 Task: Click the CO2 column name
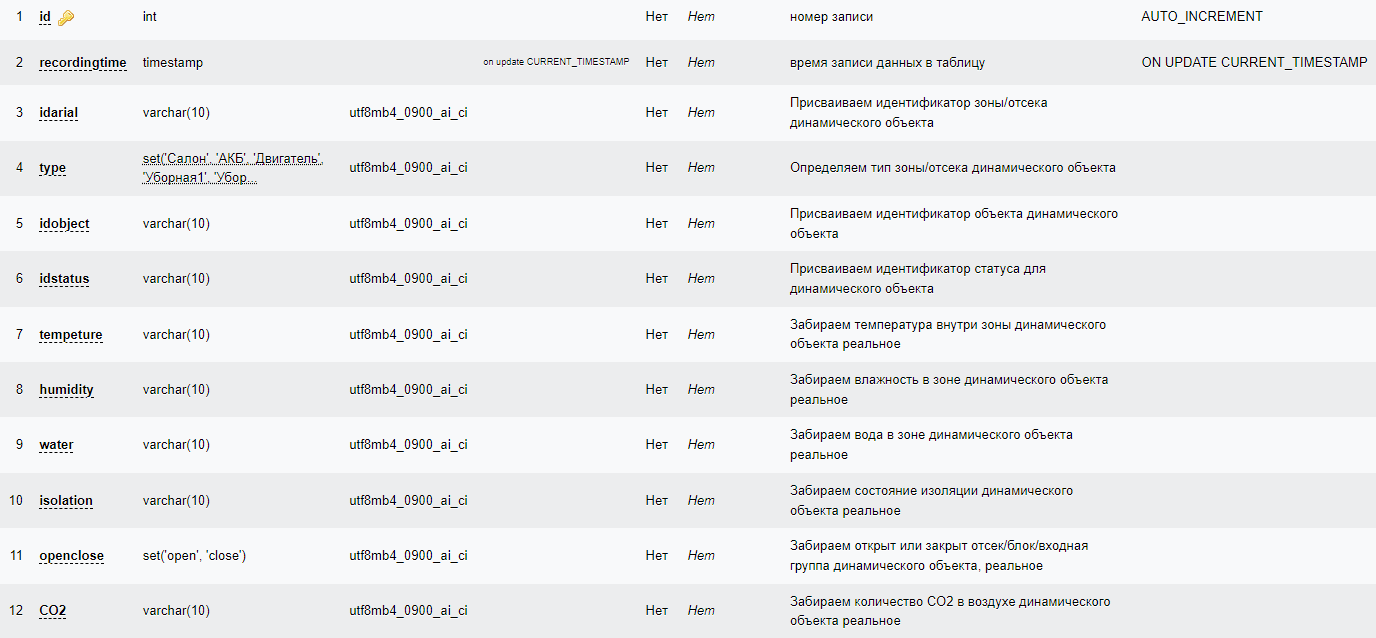(53, 610)
